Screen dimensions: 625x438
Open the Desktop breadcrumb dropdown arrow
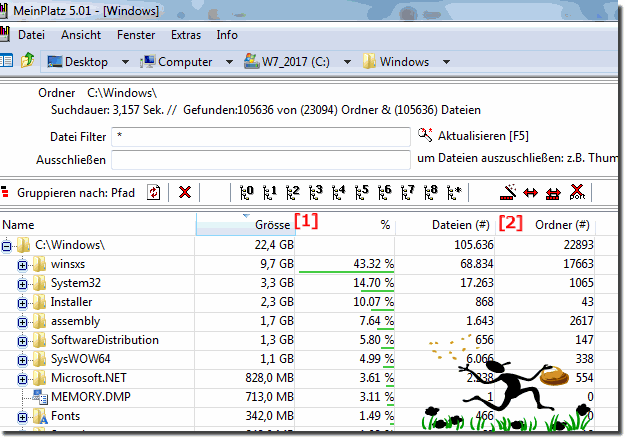pyautogui.click(x=125, y=62)
